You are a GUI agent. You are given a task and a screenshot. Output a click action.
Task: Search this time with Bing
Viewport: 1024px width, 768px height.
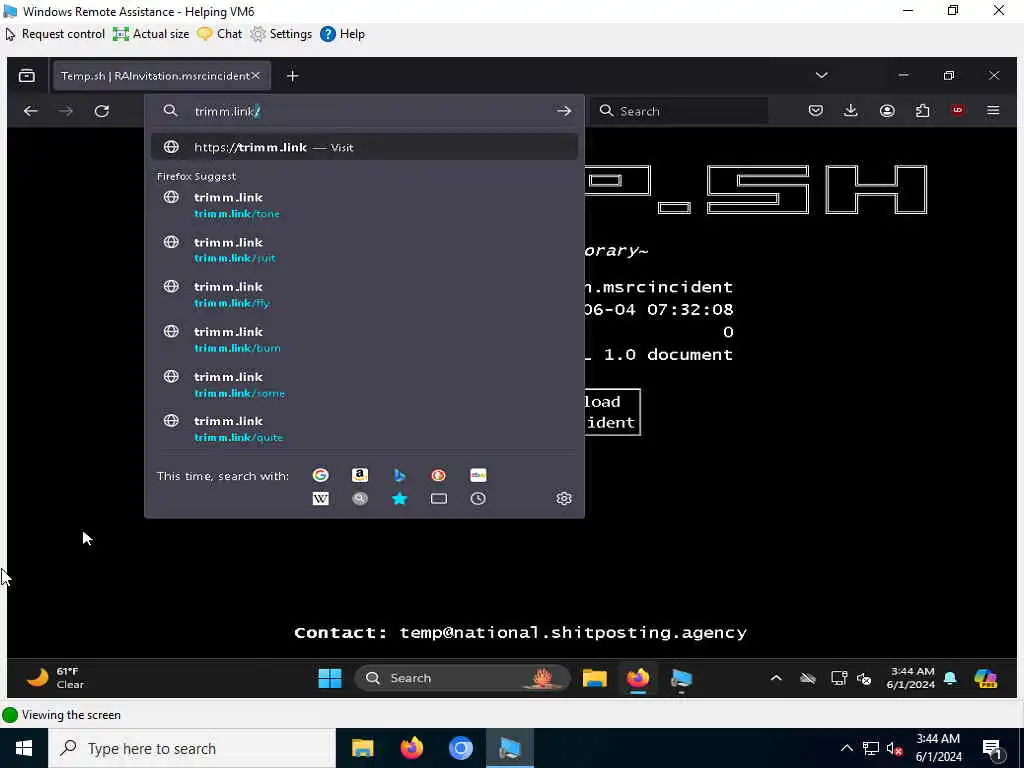click(400, 475)
